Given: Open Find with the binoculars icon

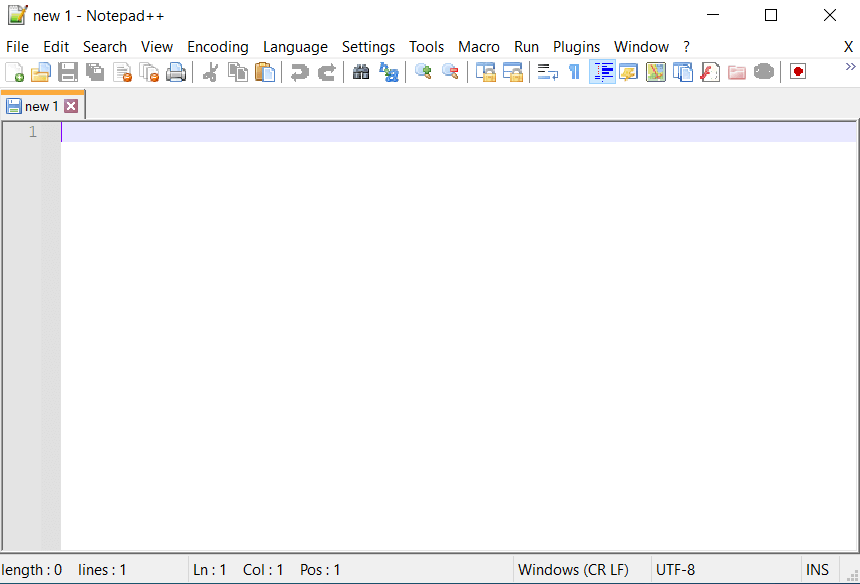Looking at the screenshot, I should [361, 72].
